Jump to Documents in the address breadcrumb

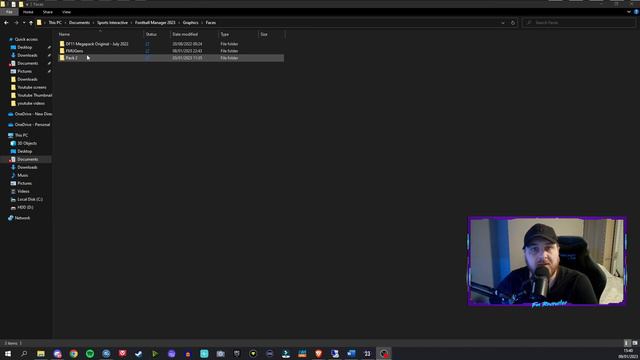[79, 23]
